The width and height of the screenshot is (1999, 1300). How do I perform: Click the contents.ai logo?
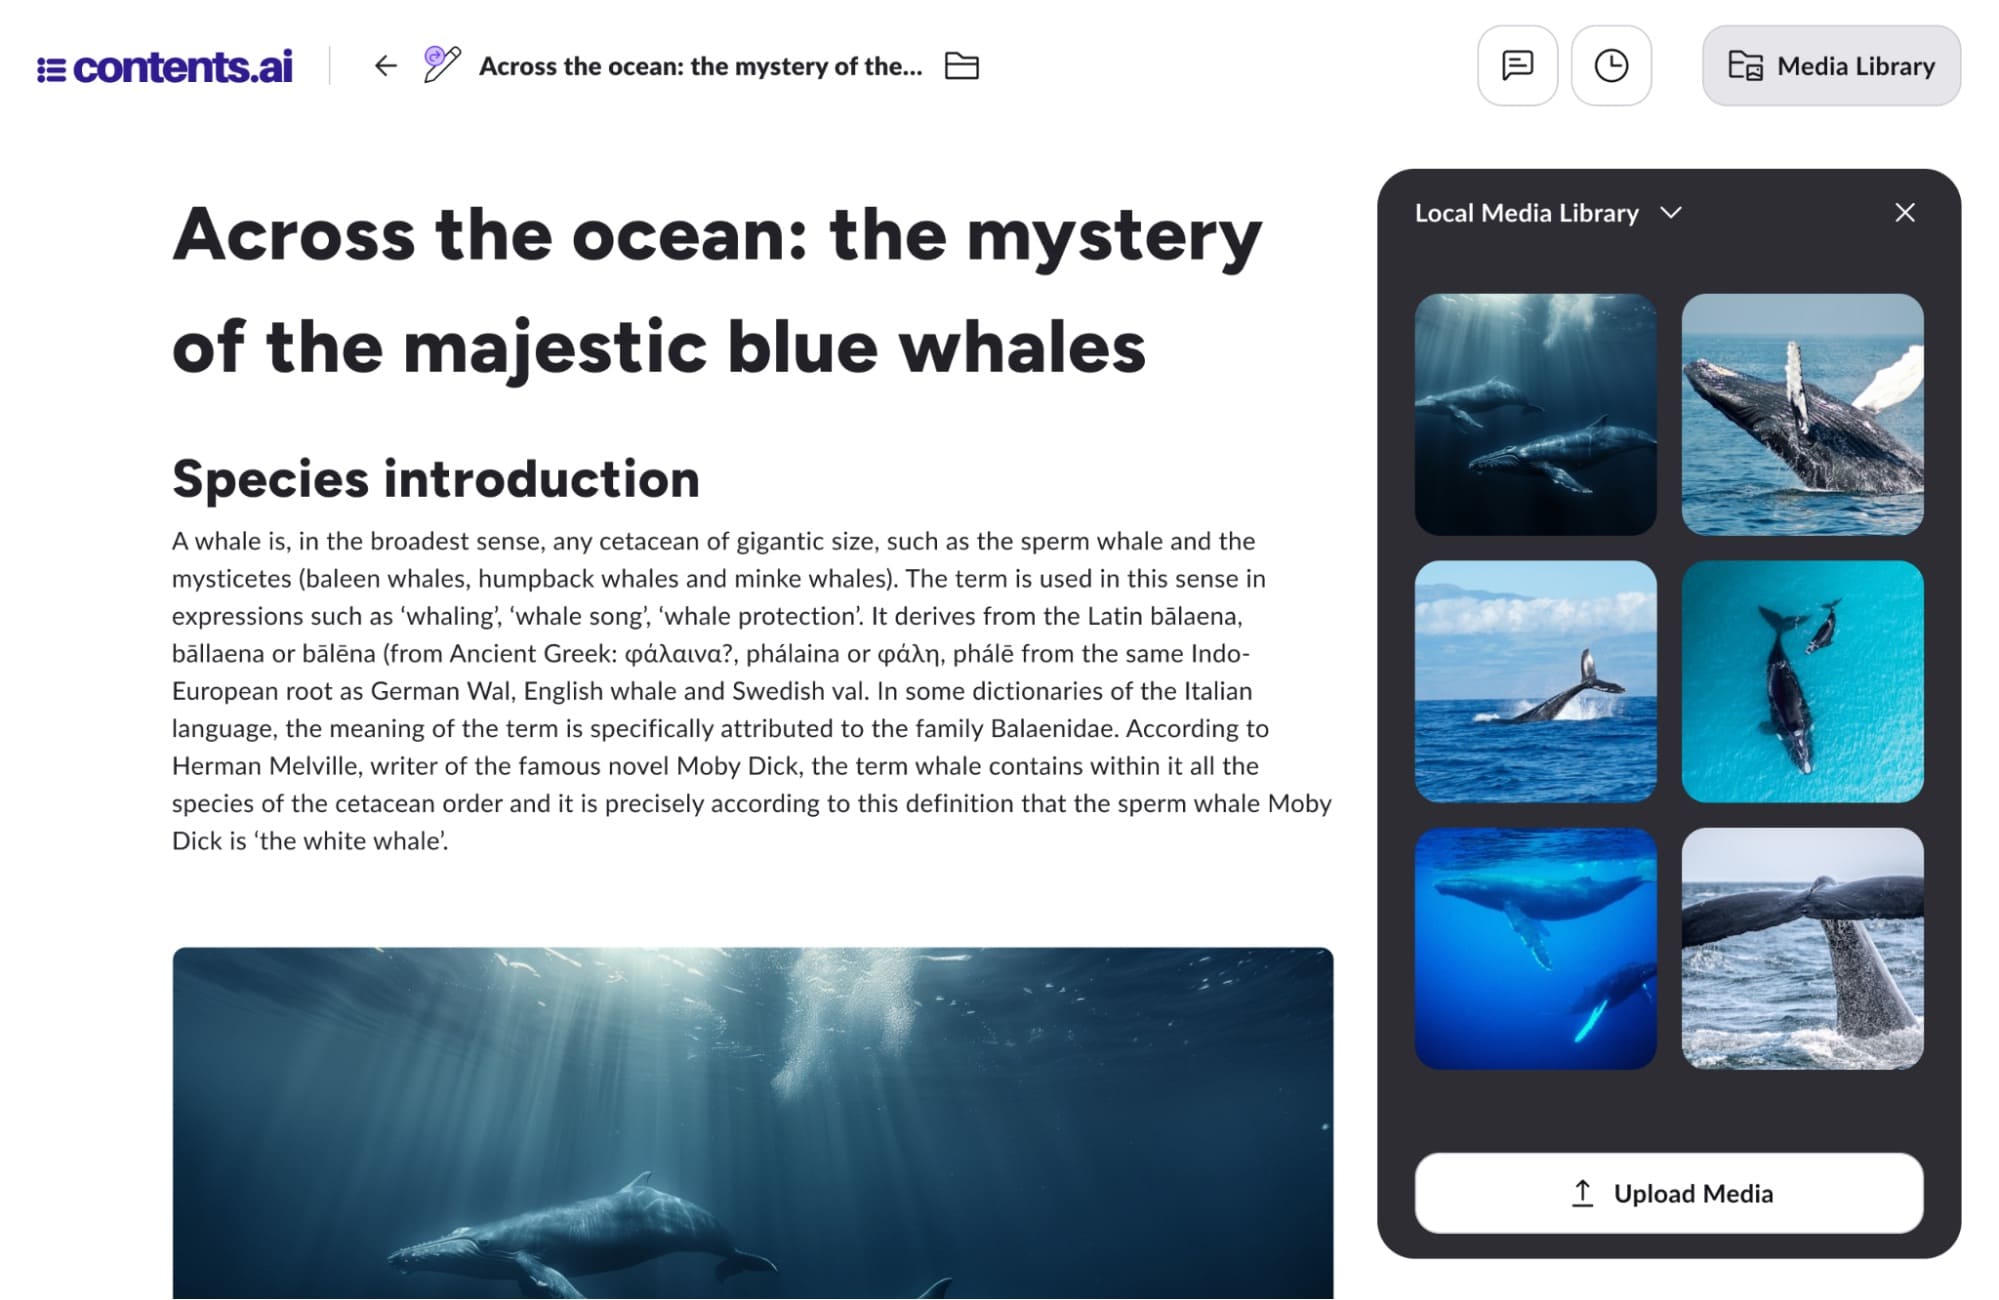(165, 67)
